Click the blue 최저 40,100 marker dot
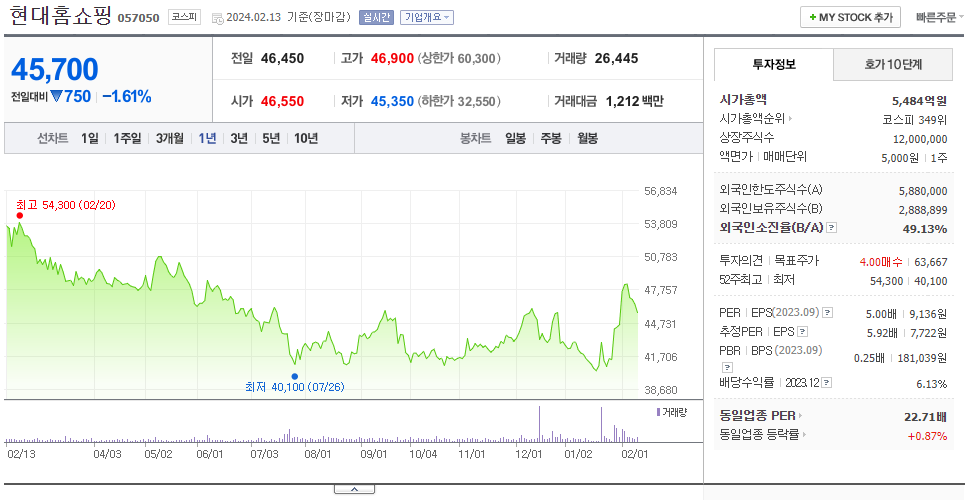Image resolution: width=968 pixels, height=500 pixels. (x=294, y=376)
